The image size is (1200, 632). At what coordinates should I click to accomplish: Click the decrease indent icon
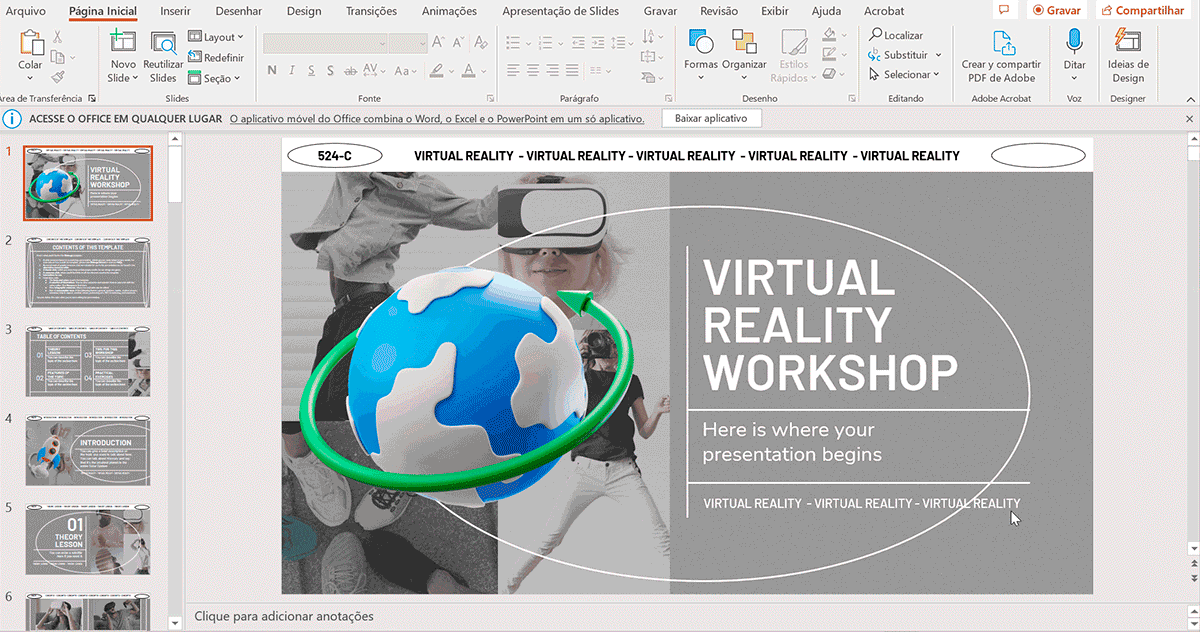tap(580, 43)
